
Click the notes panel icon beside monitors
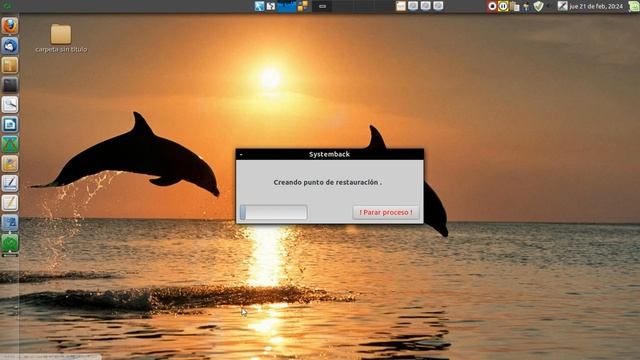click(x=401, y=6)
